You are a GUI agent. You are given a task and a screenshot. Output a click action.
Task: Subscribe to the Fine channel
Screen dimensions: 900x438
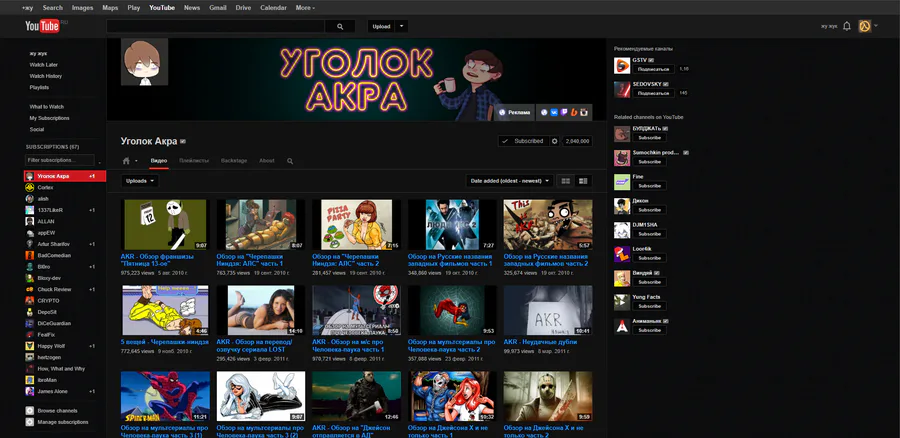(649, 186)
